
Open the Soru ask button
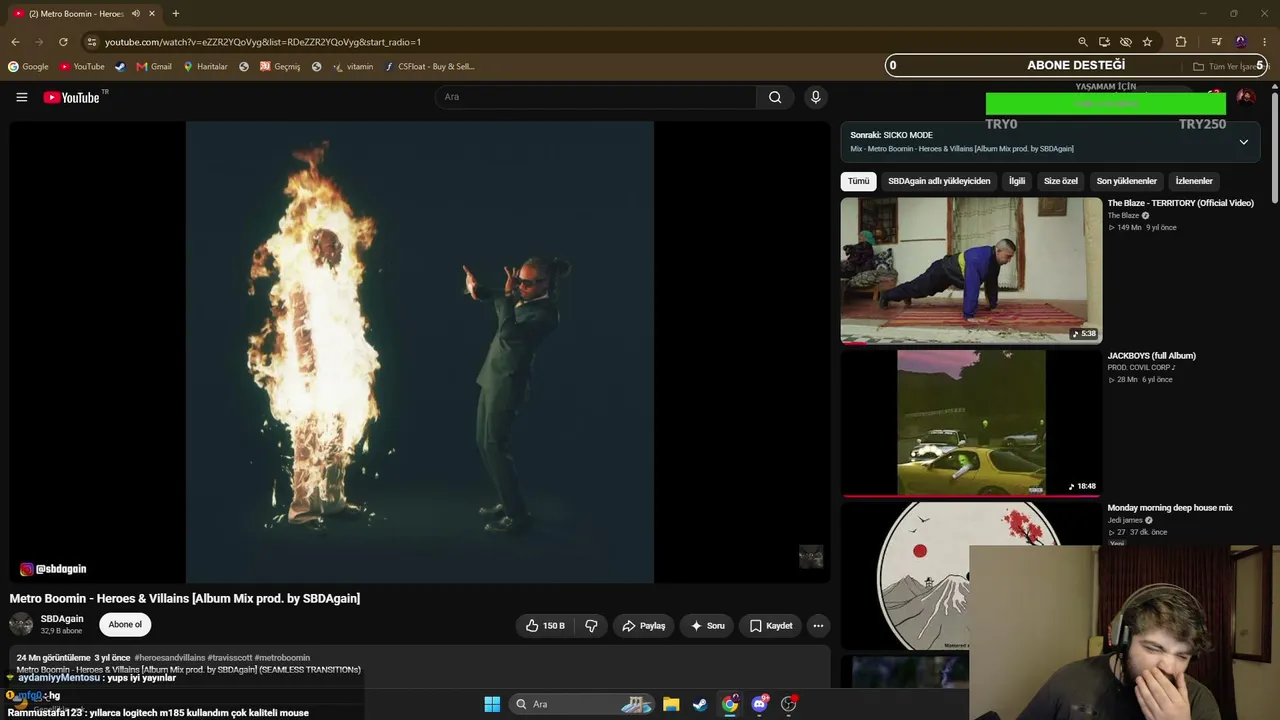pyautogui.click(x=707, y=626)
